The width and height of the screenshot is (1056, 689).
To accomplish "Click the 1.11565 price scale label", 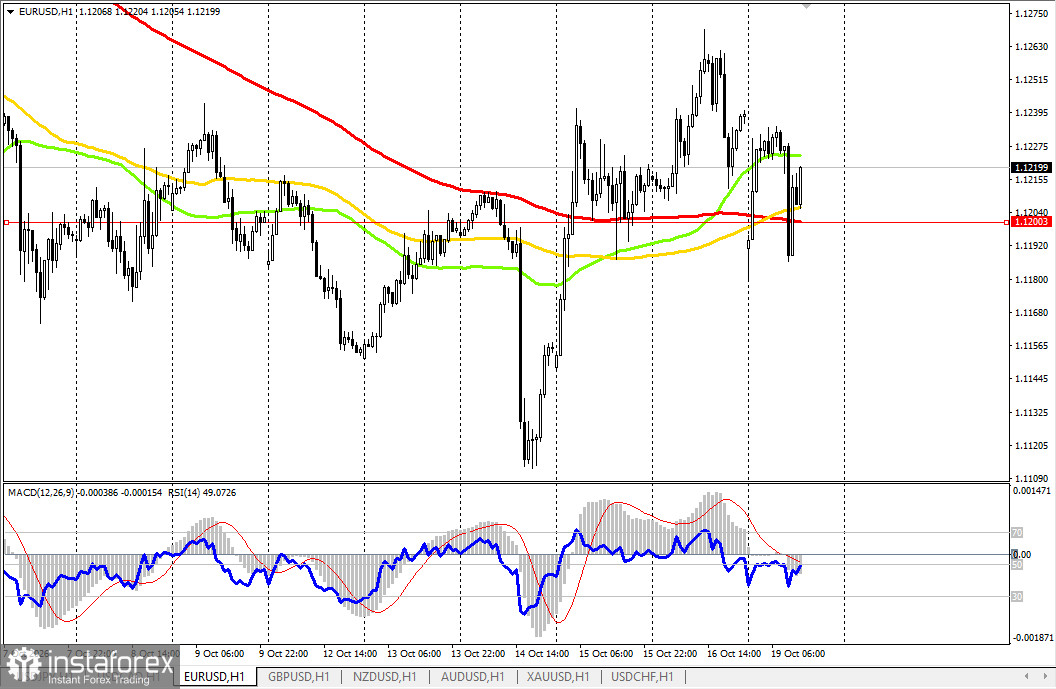I will pyautogui.click(x=1031, y=346).
